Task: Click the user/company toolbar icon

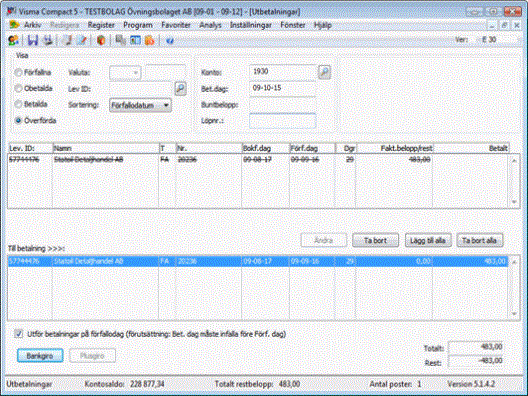Action: tap(13, 40)
